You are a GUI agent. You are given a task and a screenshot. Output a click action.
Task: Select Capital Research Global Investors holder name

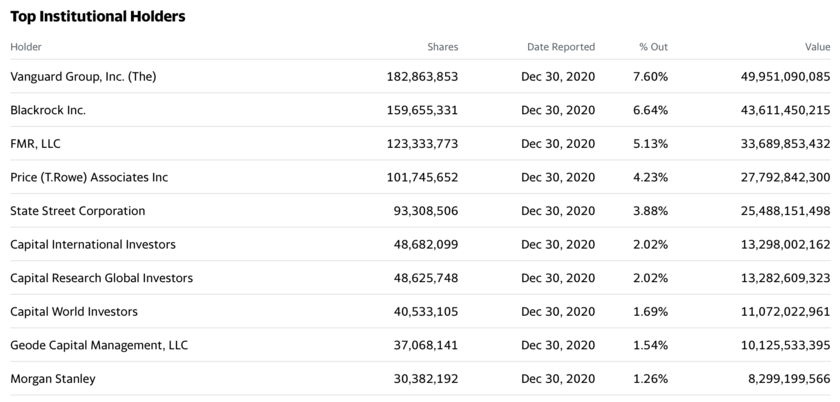pyautogui.click(x=101, y=278)
